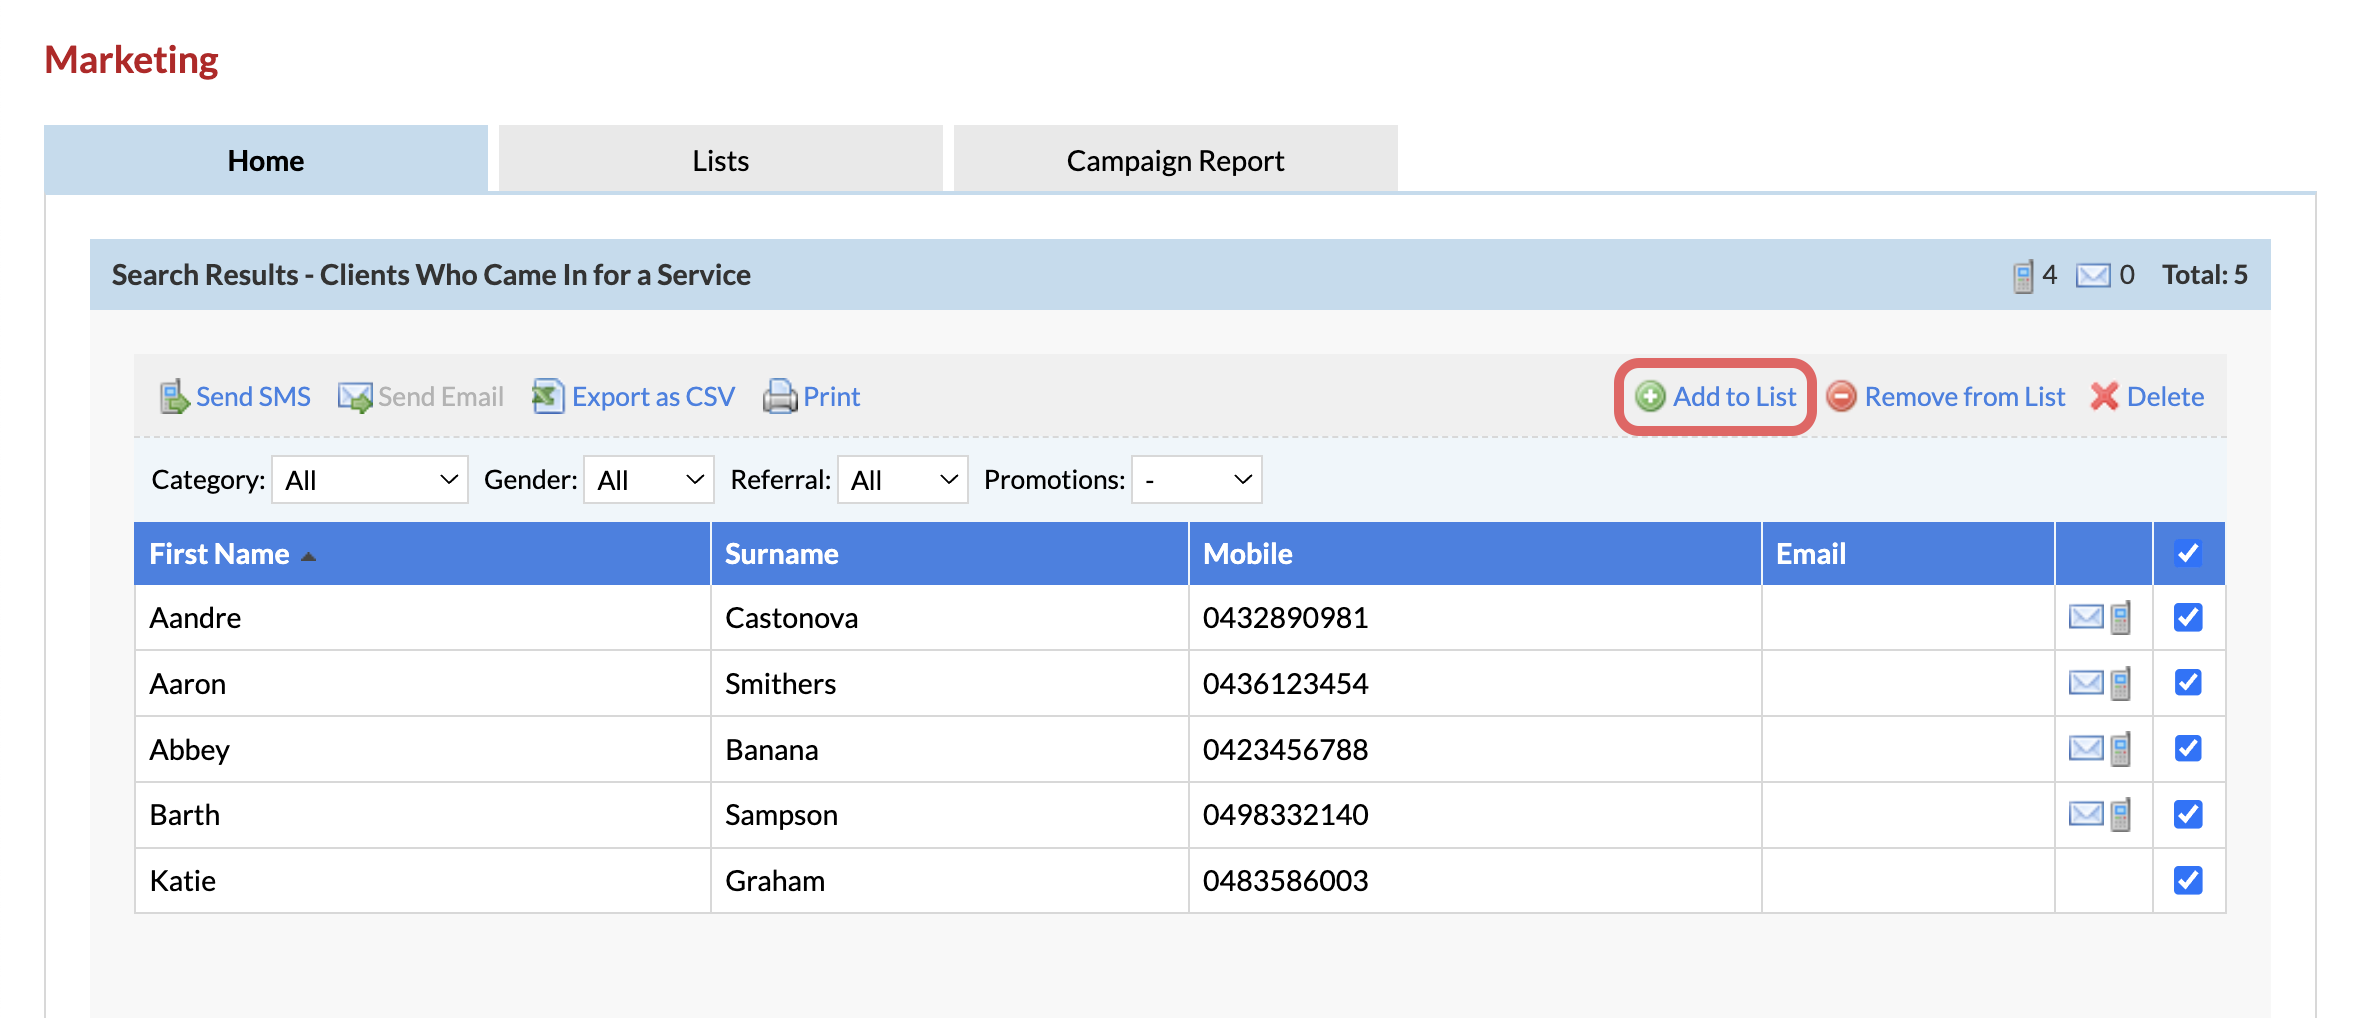Viewport: 2356px width, 1018px height.
Task: Click mobile phone icon in Aaron Smithers row
Action: tap(2121, 683)
